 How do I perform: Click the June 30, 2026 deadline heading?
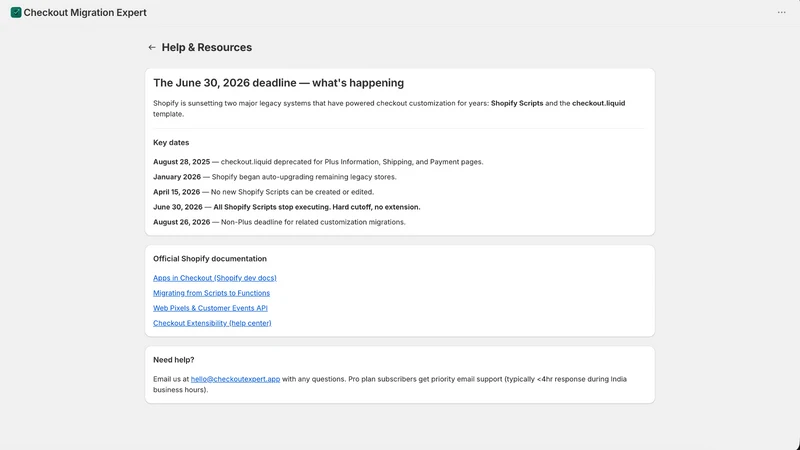coord(279,83)
